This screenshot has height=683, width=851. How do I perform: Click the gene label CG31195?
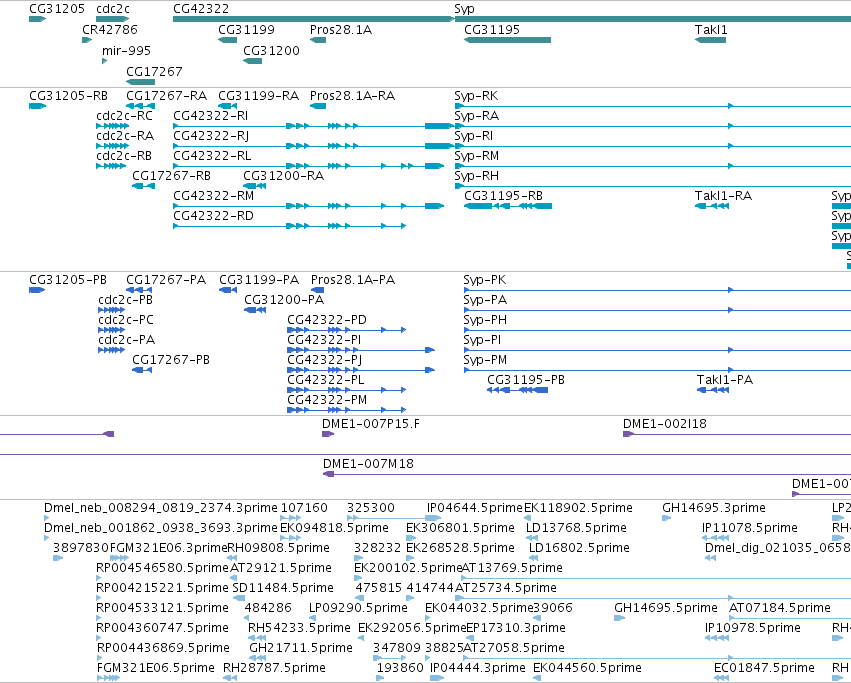tap(492, 30)
